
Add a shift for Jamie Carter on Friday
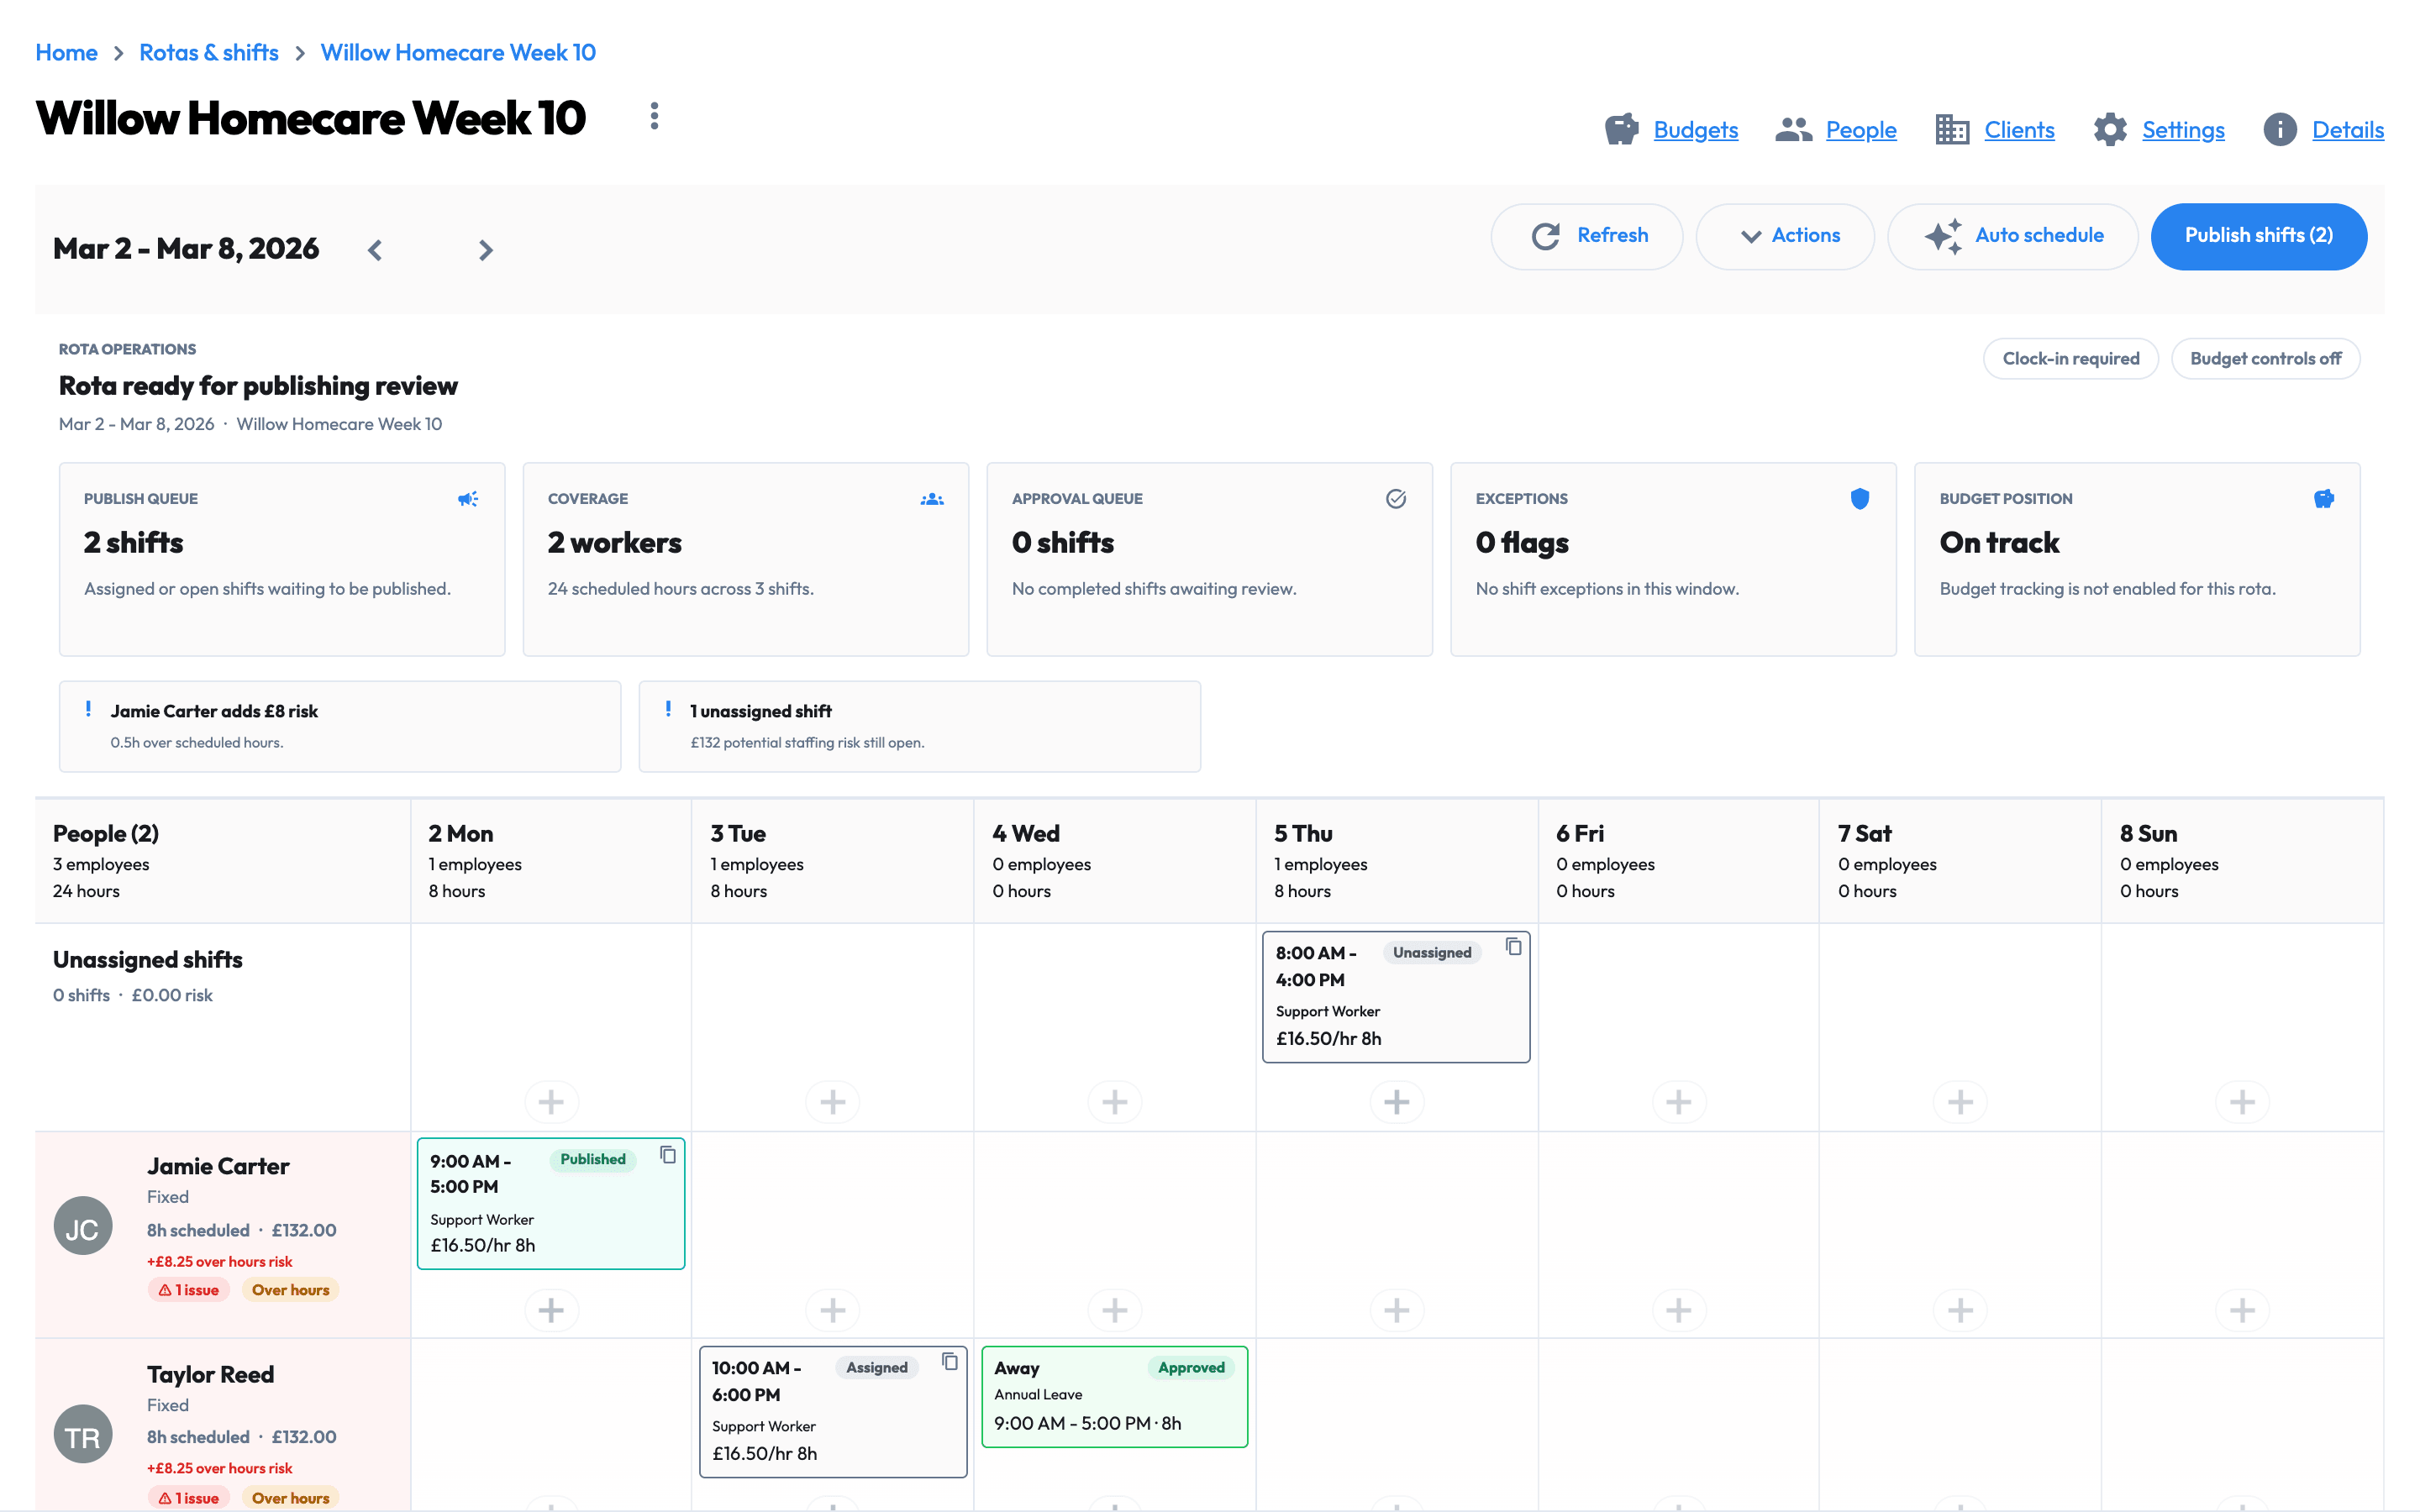point(1679,1309)
